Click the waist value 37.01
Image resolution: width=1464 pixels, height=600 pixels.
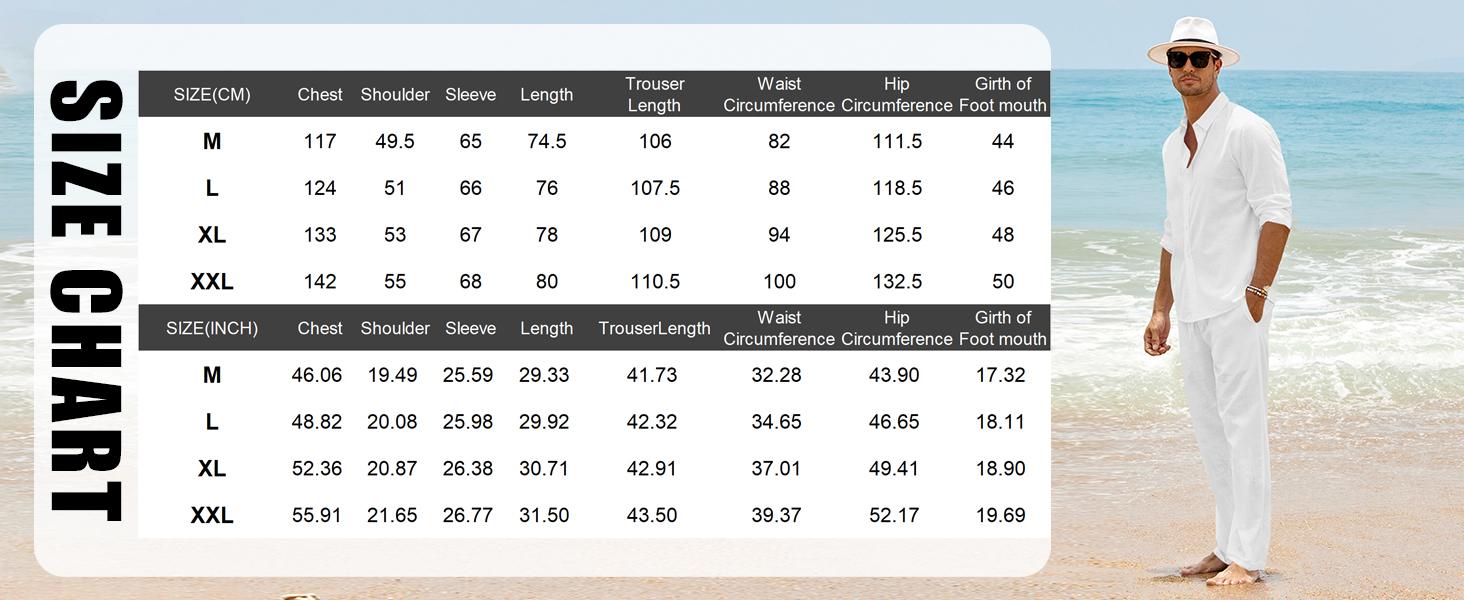776,468
